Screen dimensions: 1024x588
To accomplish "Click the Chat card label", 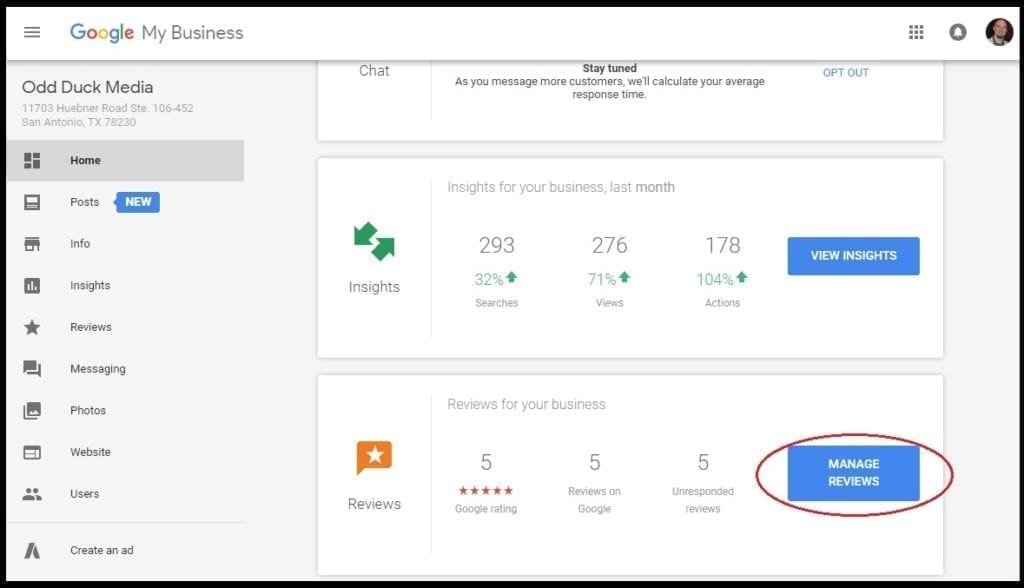I will 374,71.
